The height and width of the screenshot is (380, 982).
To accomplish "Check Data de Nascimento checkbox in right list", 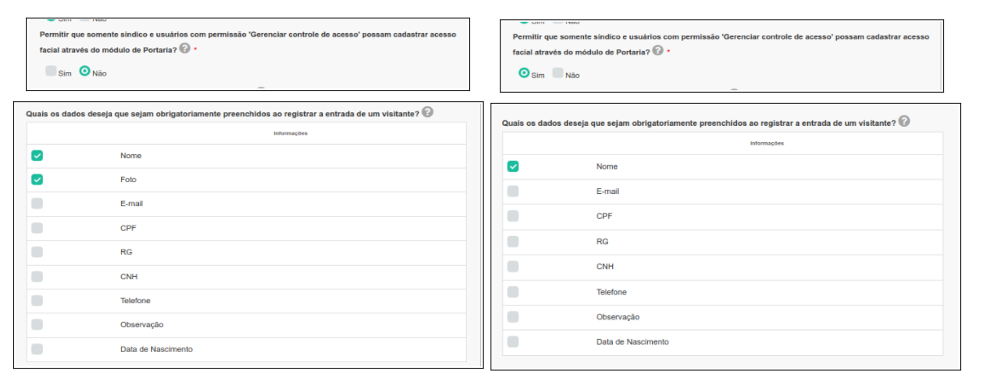I will click(x=513, y=342).
